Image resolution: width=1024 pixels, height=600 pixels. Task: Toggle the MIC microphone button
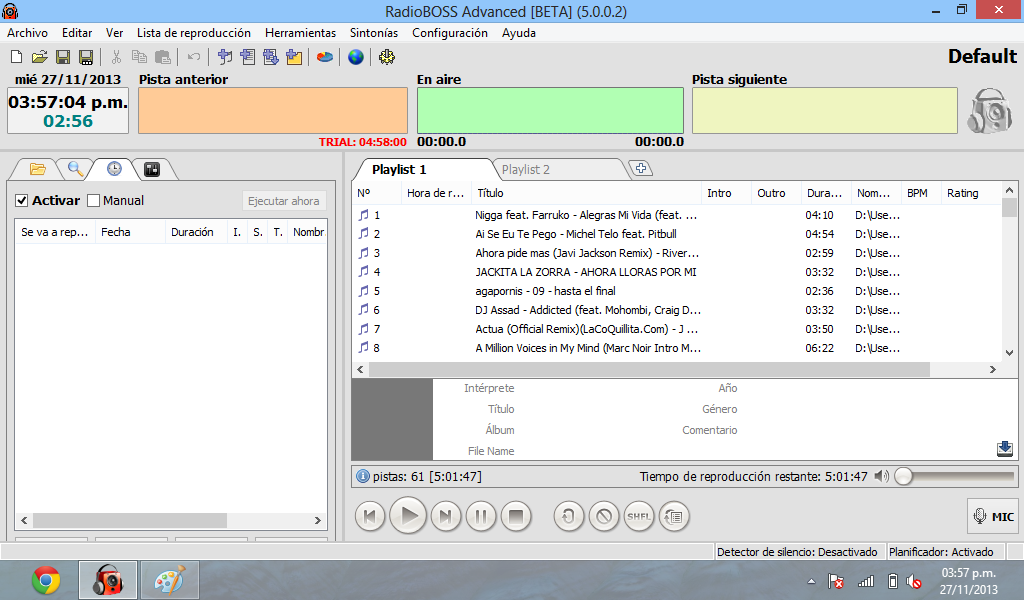pyautogui.click(x=993, y=516)
